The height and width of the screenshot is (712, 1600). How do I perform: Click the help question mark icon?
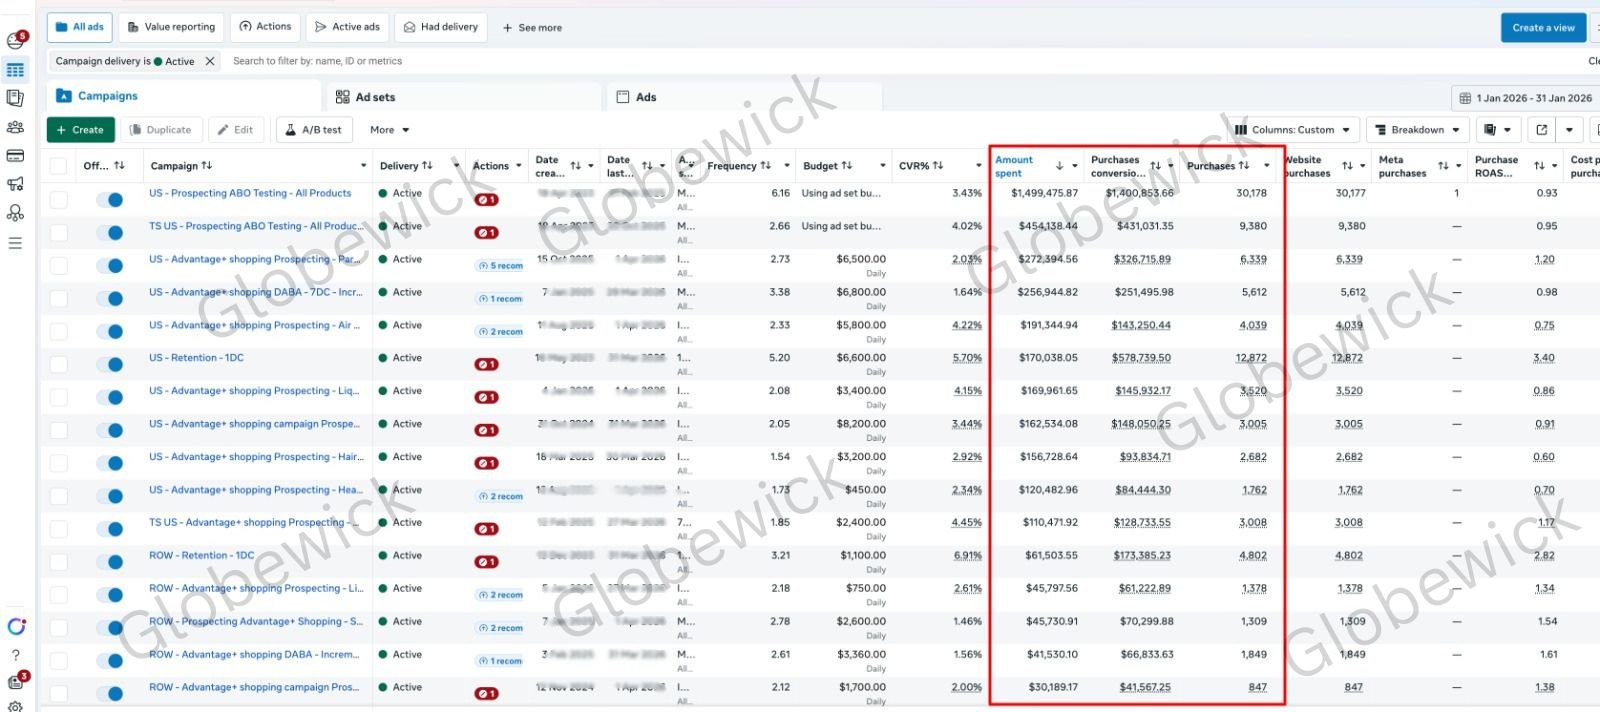(x=15, y=655)
